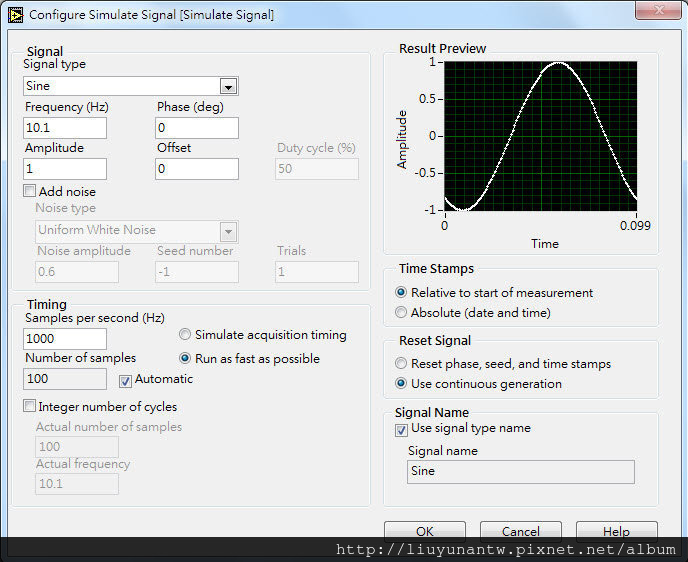
Task: Click the Help button
Action: pos(616,531)
